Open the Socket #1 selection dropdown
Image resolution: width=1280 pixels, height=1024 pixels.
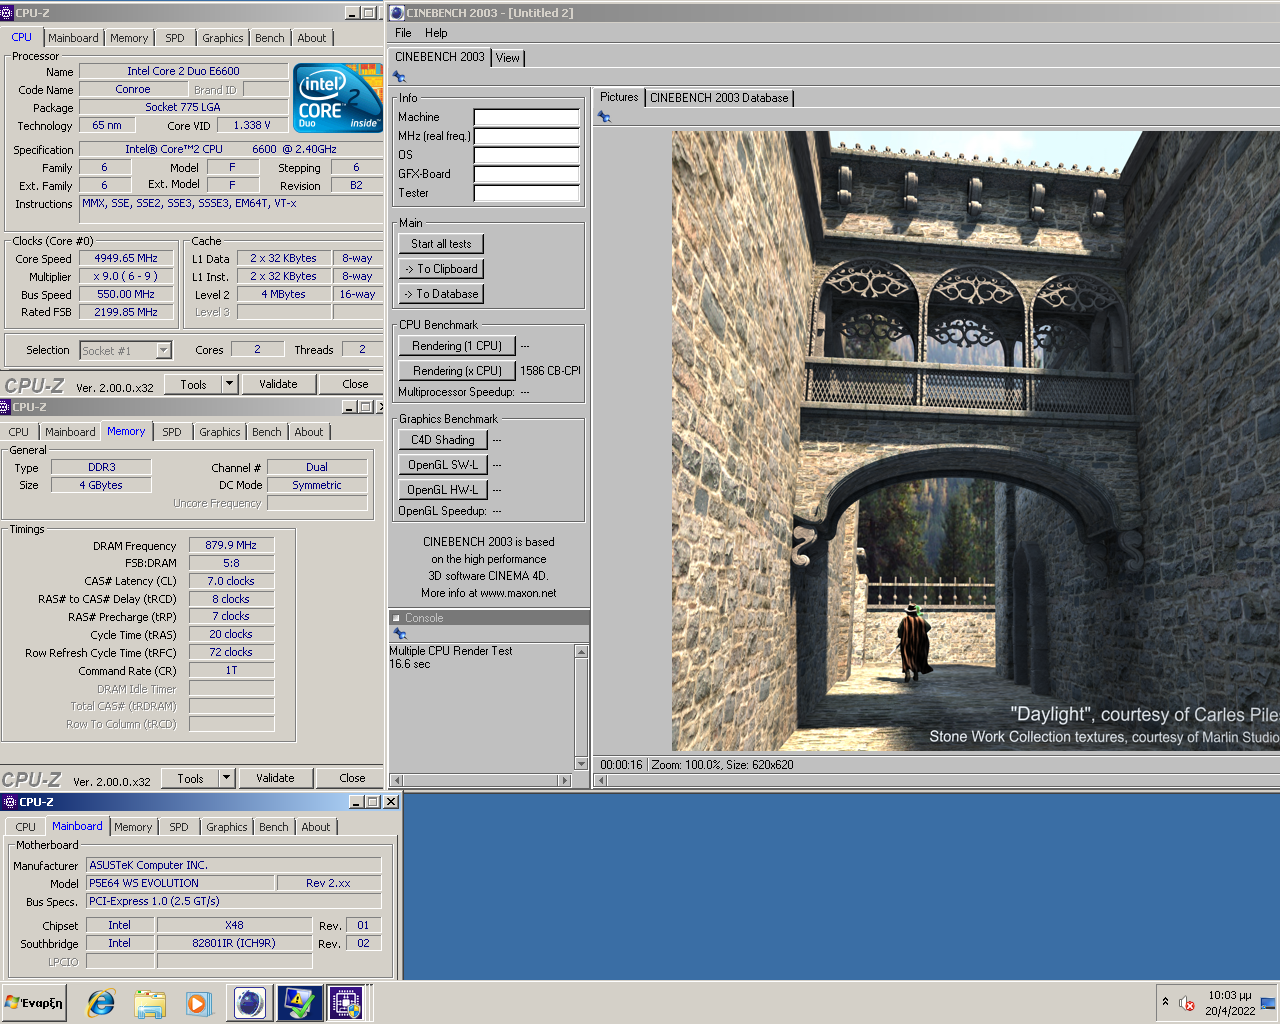click(x=164, y=350)
